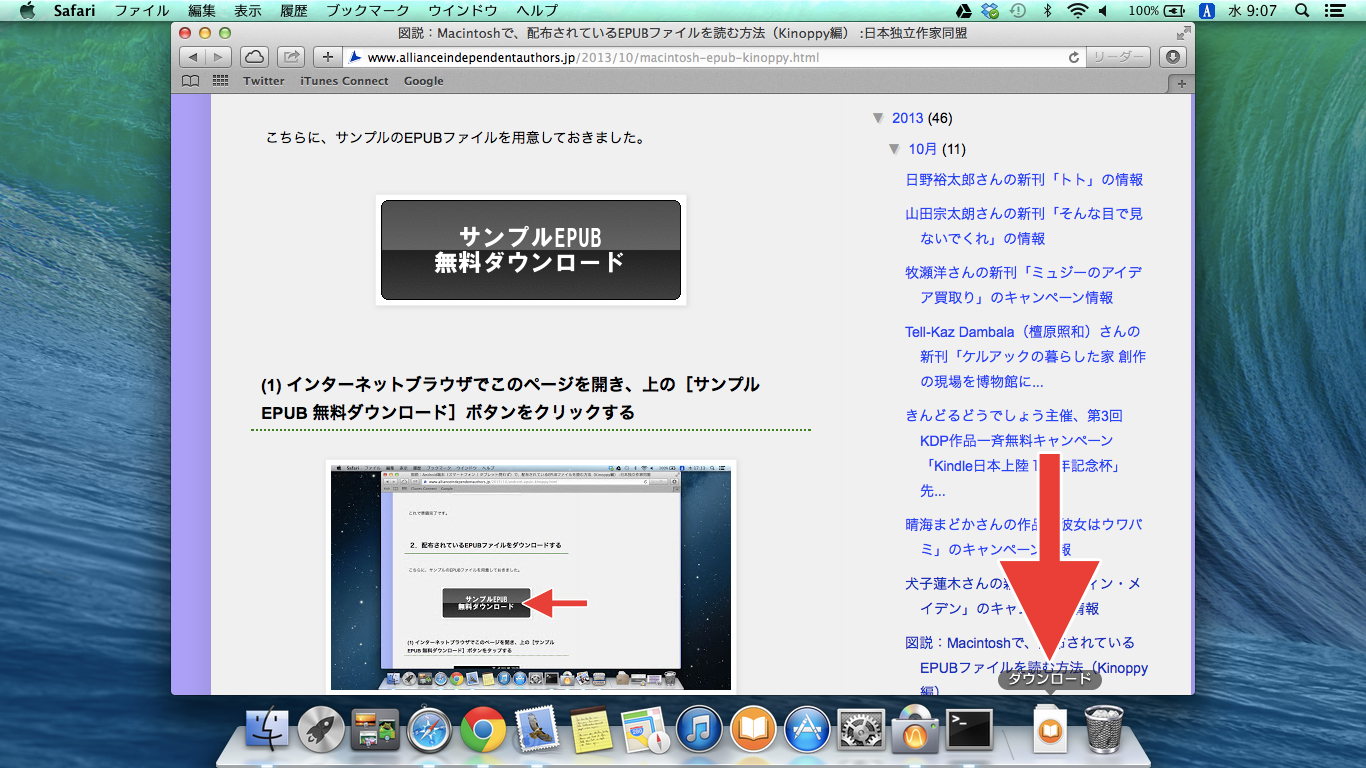Viewport: 1366px width, 768px height.
Task: Click the リーダー Reader button
Action: click(x=1118, y=57)
